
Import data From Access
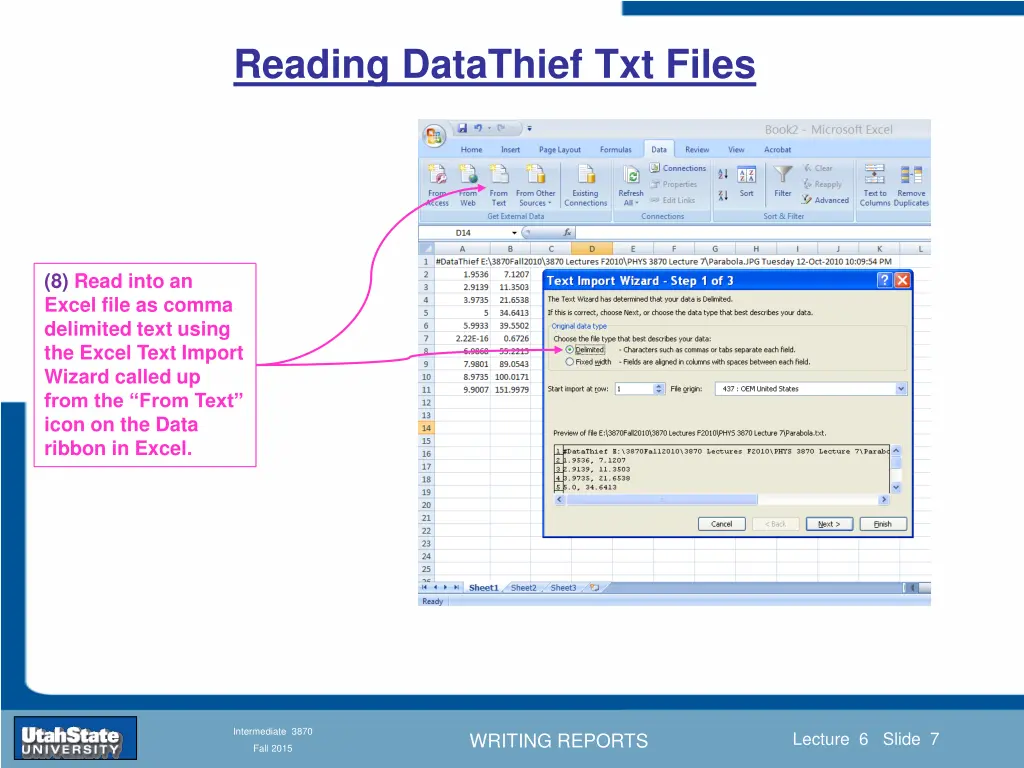coord(438,185)
